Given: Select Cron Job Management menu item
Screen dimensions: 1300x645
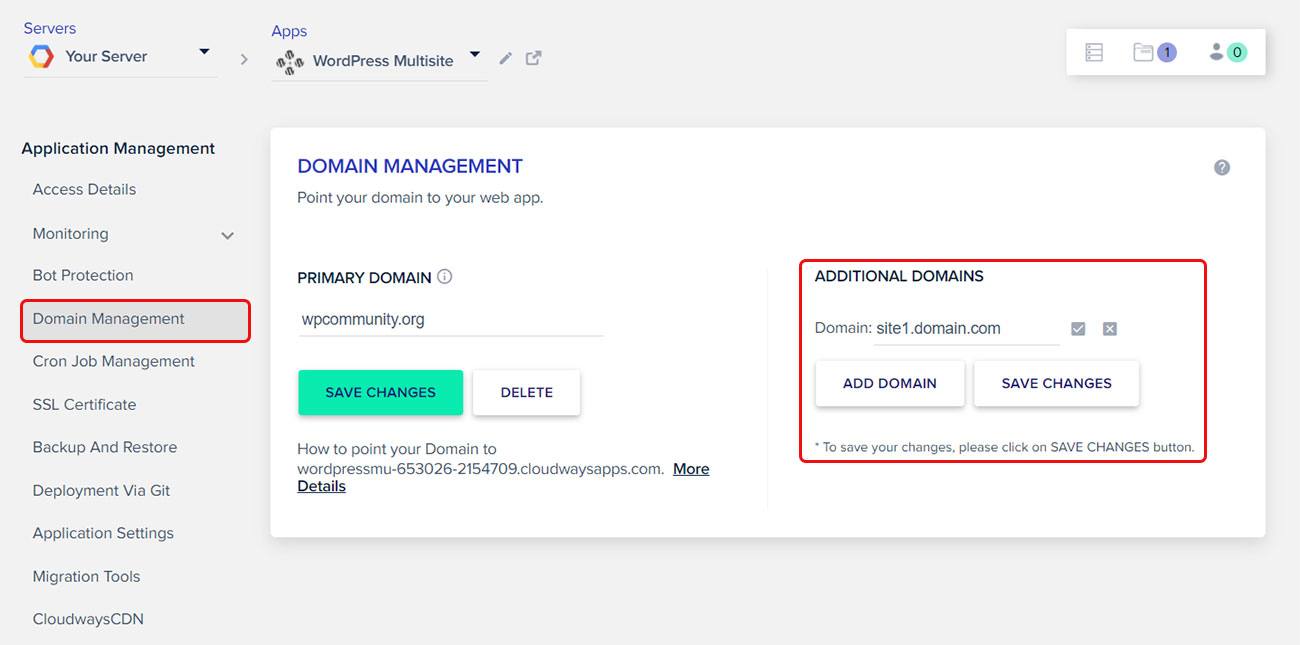Looking at the screenshot, I should click(114, 361).
